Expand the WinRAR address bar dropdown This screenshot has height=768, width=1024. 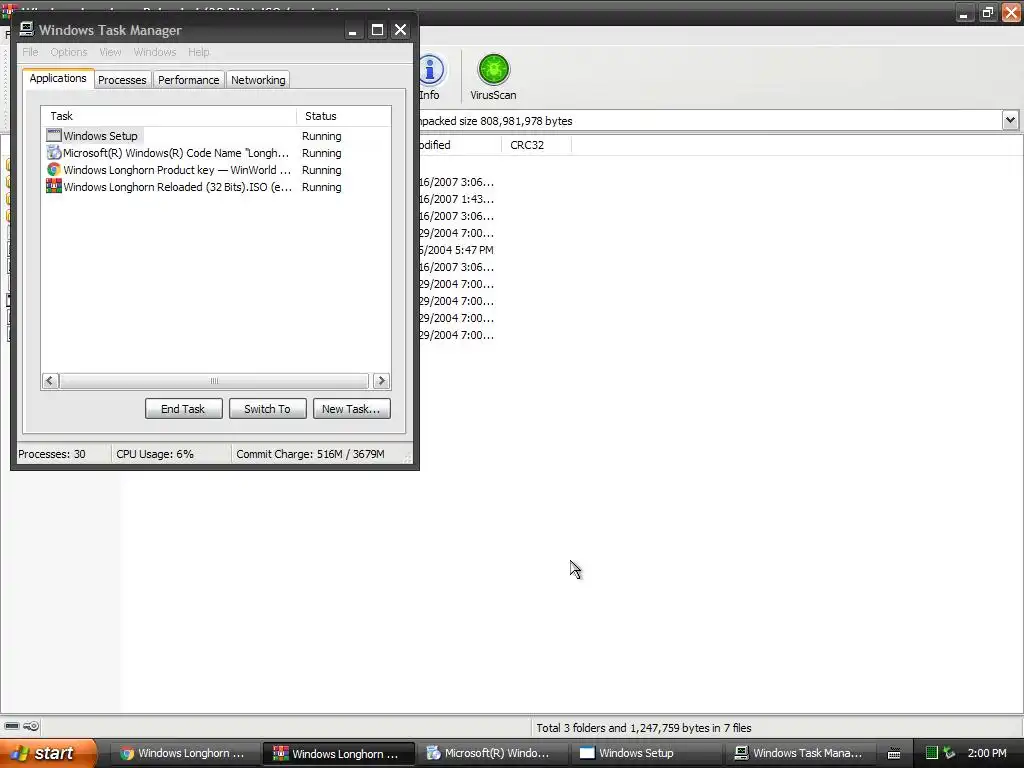1010,120
